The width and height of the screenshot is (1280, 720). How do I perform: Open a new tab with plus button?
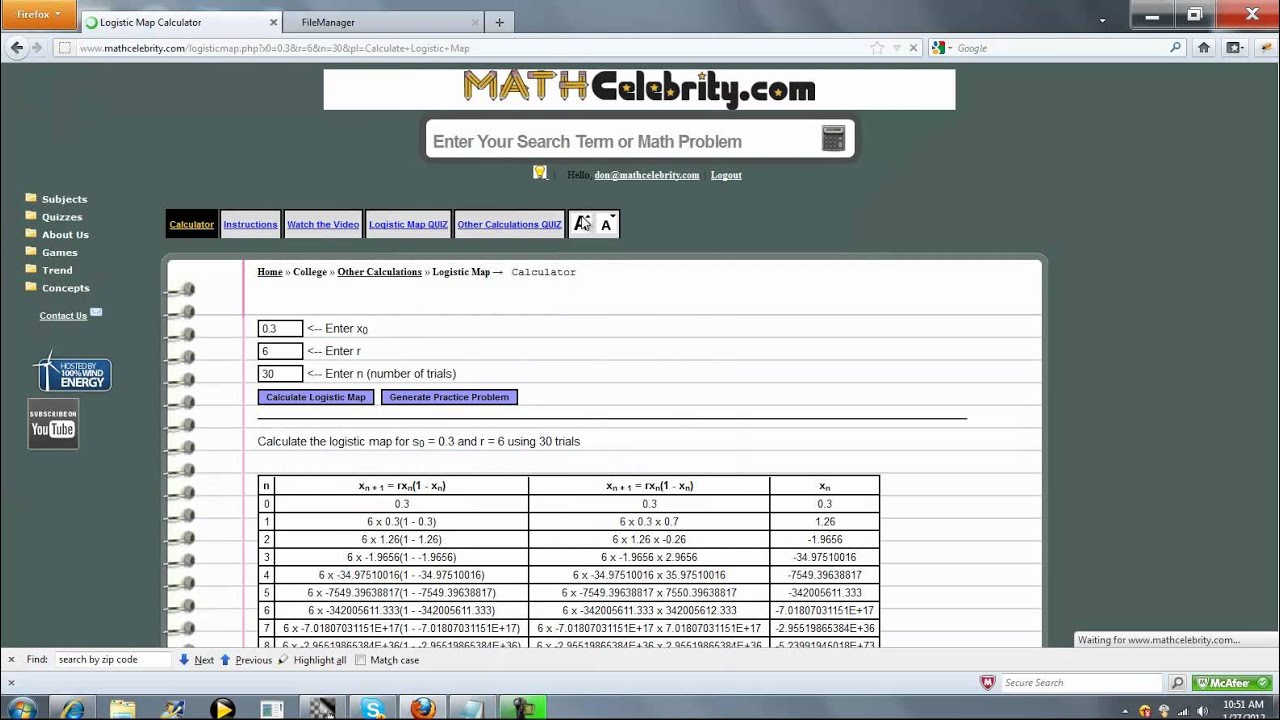click(499, 22)
